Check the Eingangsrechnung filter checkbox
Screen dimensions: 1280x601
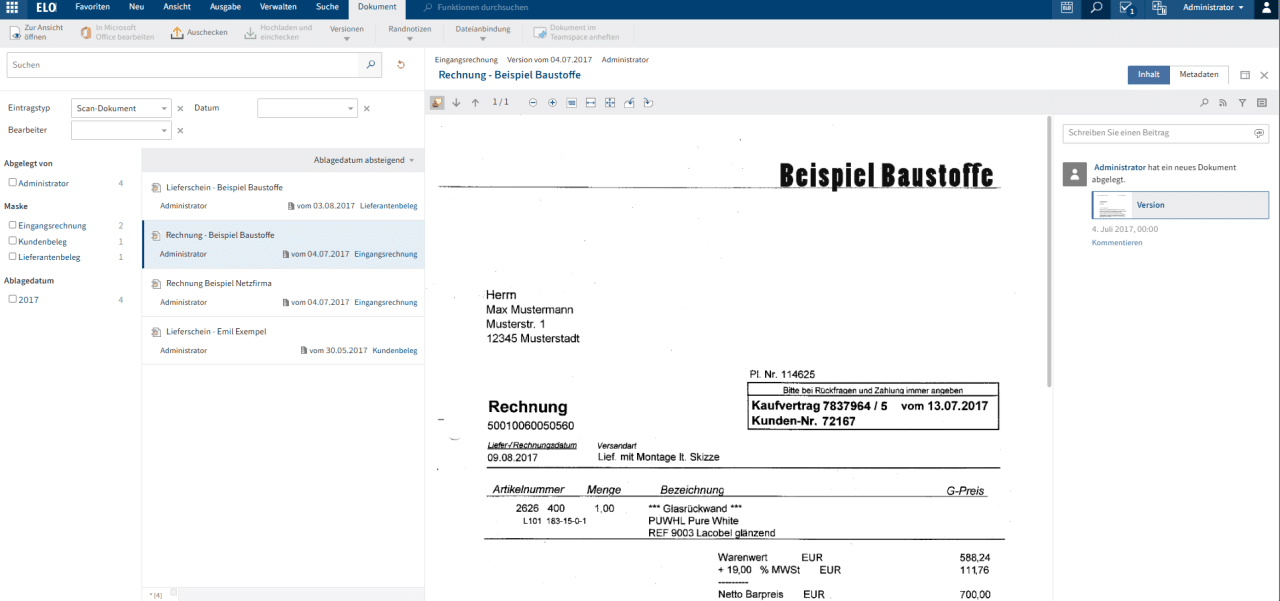[x=13, y=226]
